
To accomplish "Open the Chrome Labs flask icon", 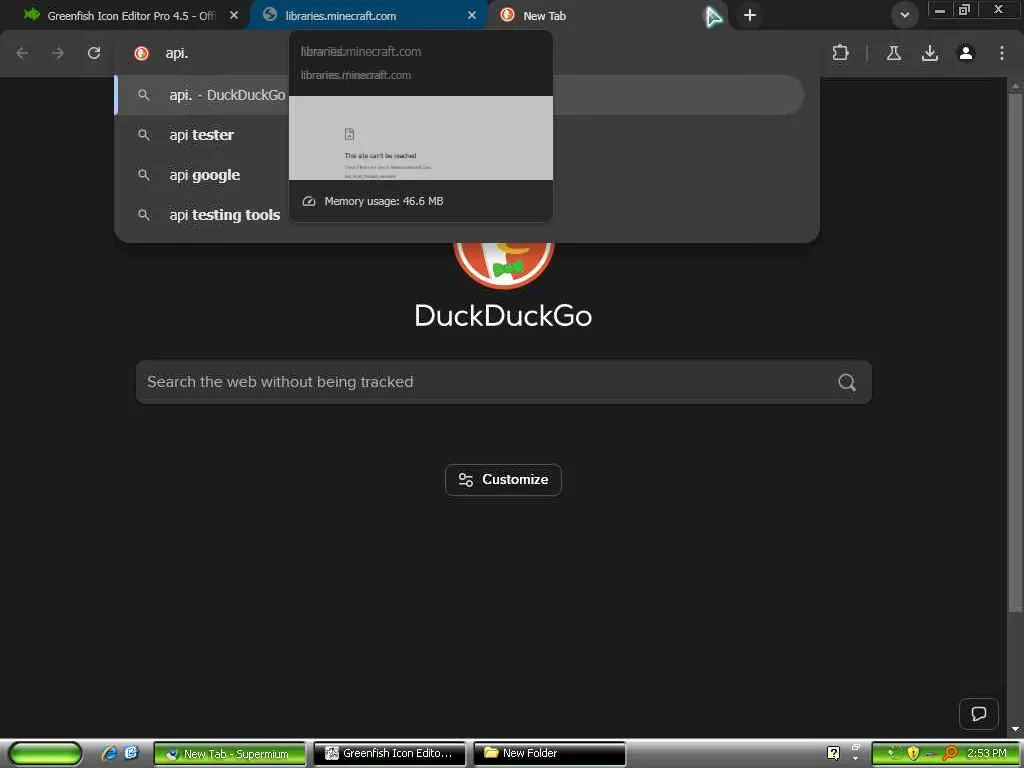I will [x=894, y=53].
